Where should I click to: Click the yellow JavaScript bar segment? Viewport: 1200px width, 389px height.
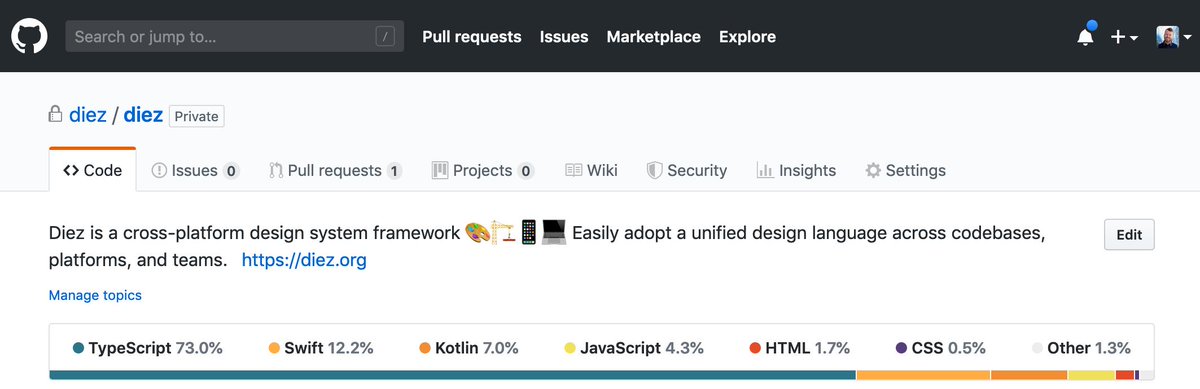tap(1091, 375)
